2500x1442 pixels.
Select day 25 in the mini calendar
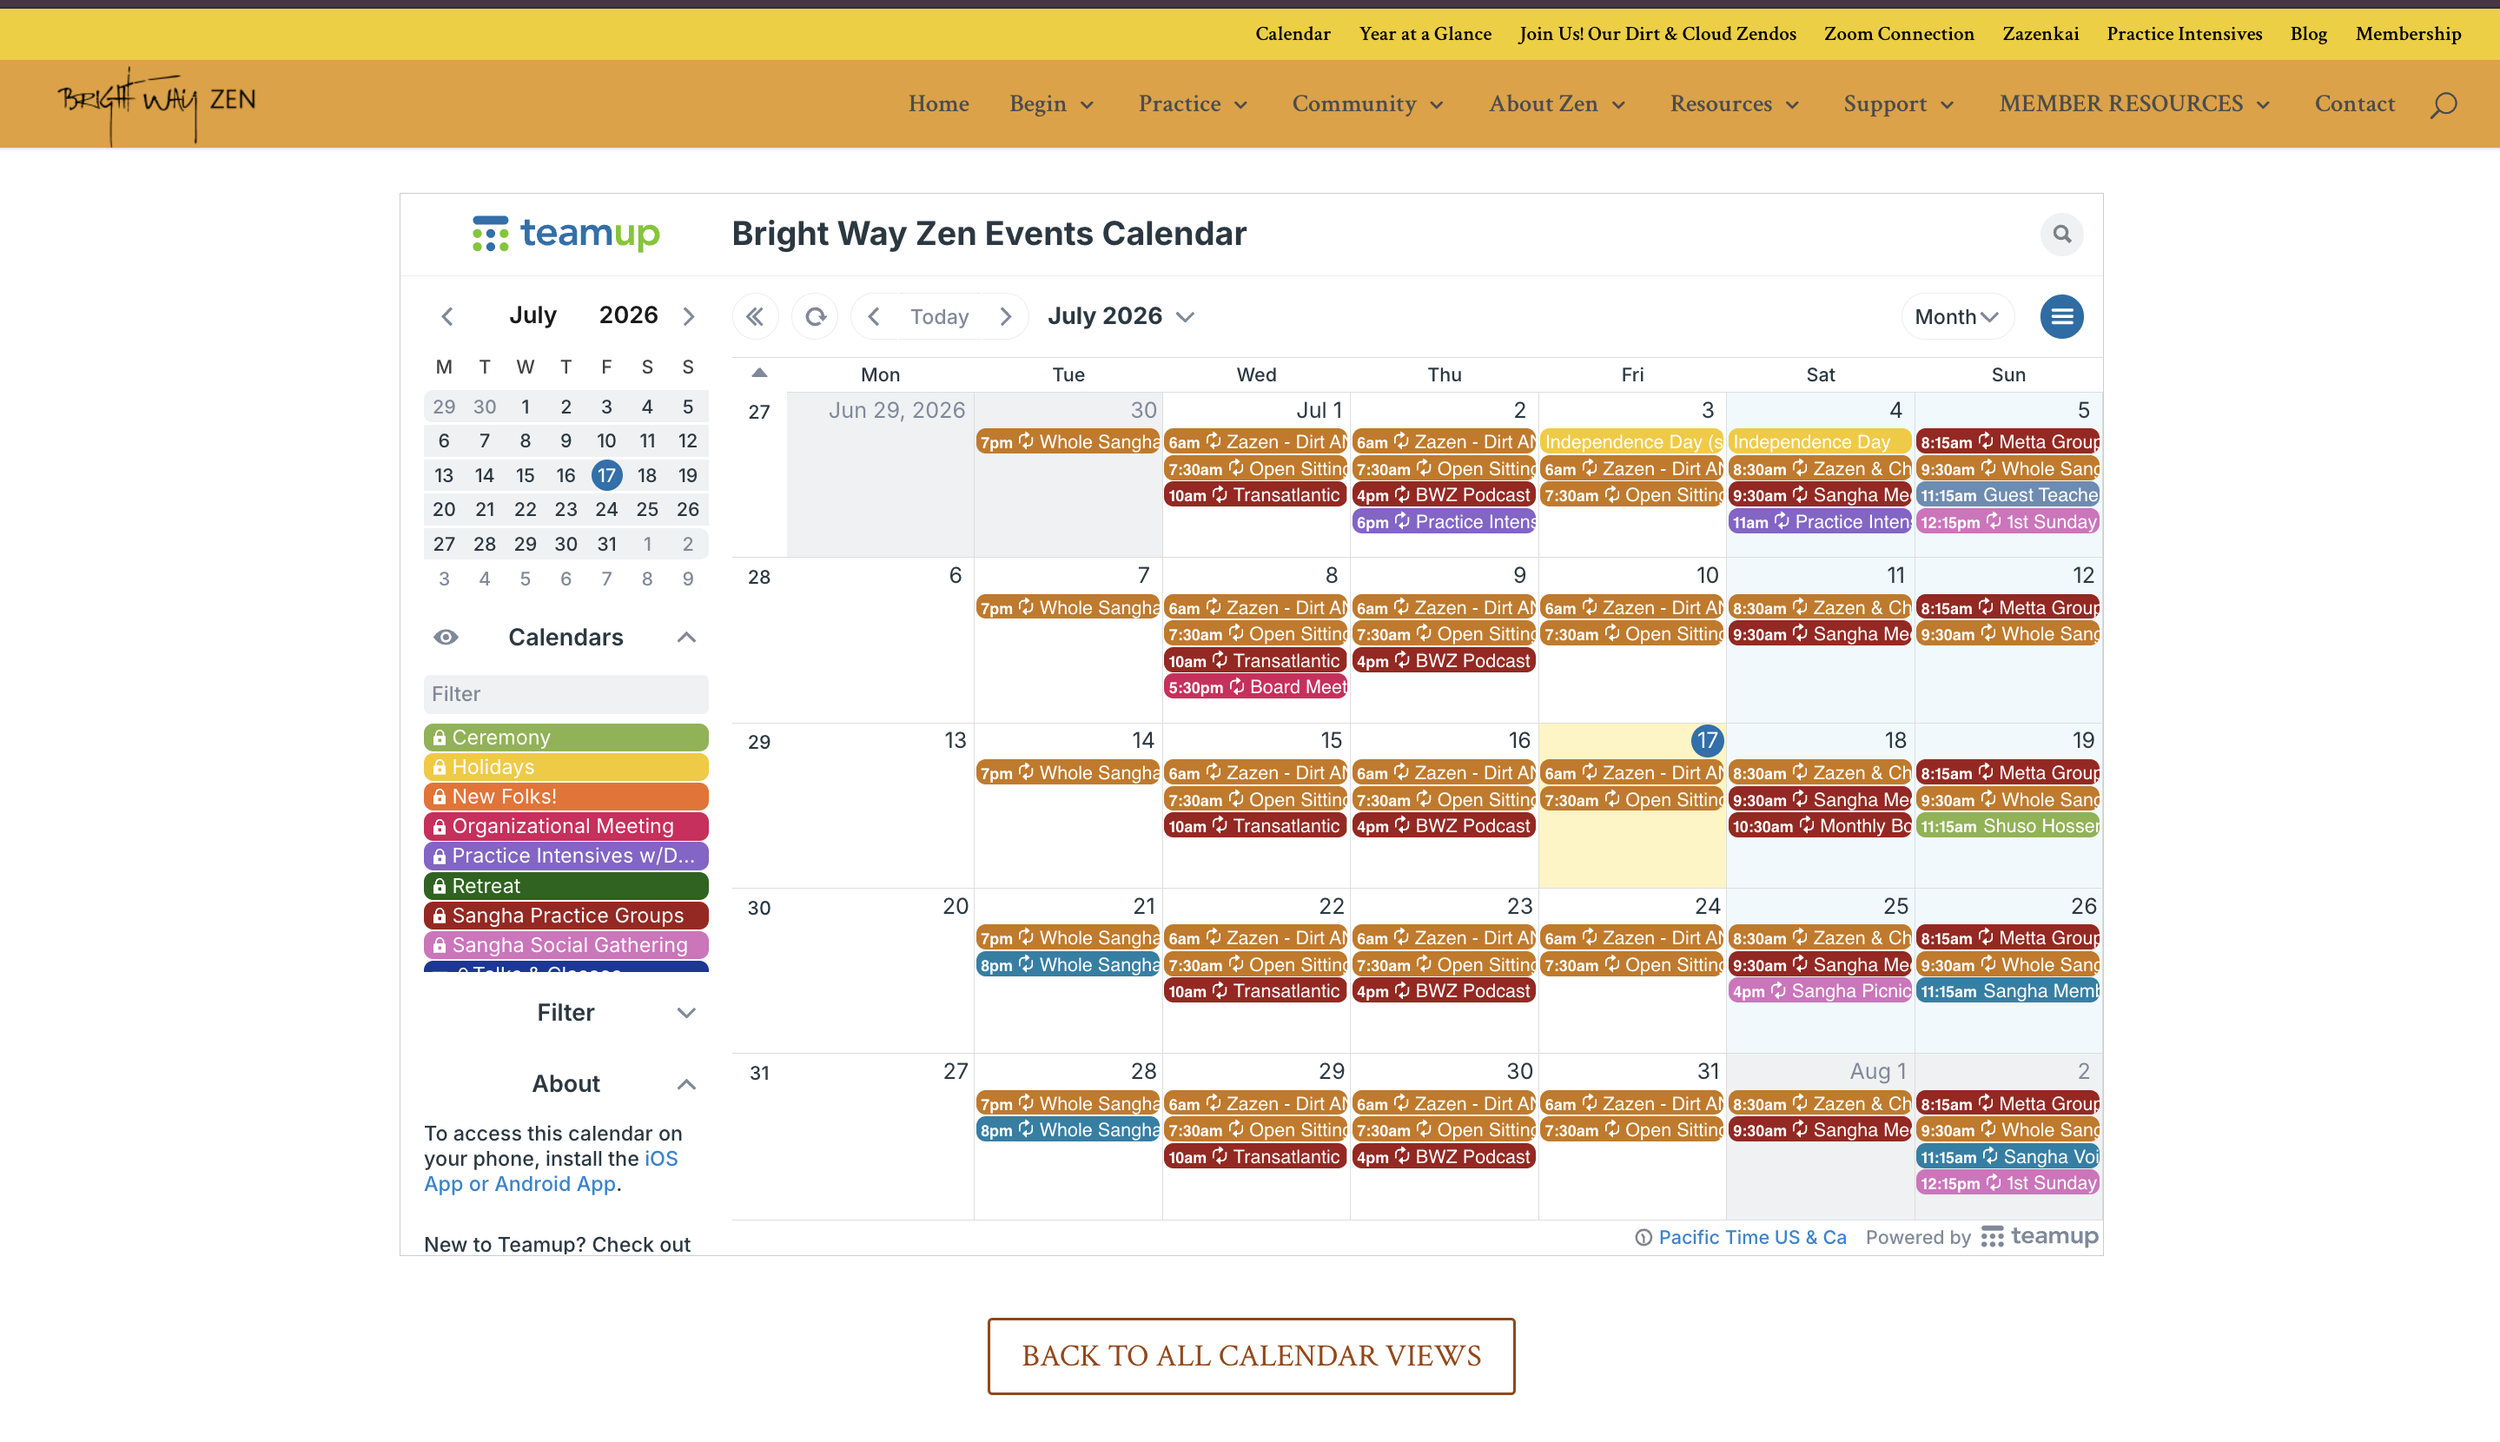[x=647, y=509]
